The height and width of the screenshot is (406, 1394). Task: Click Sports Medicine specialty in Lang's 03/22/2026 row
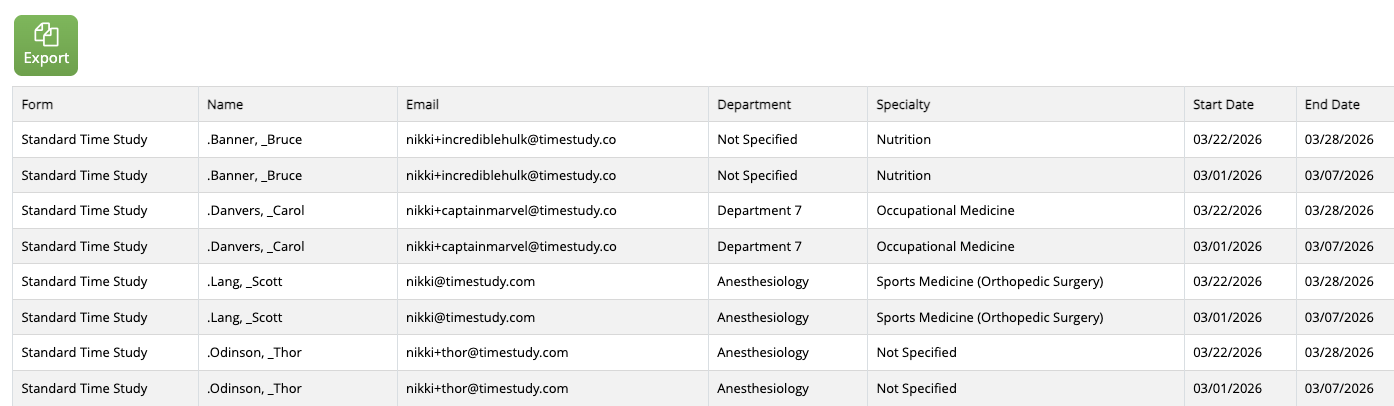click(x=990, y=282)
